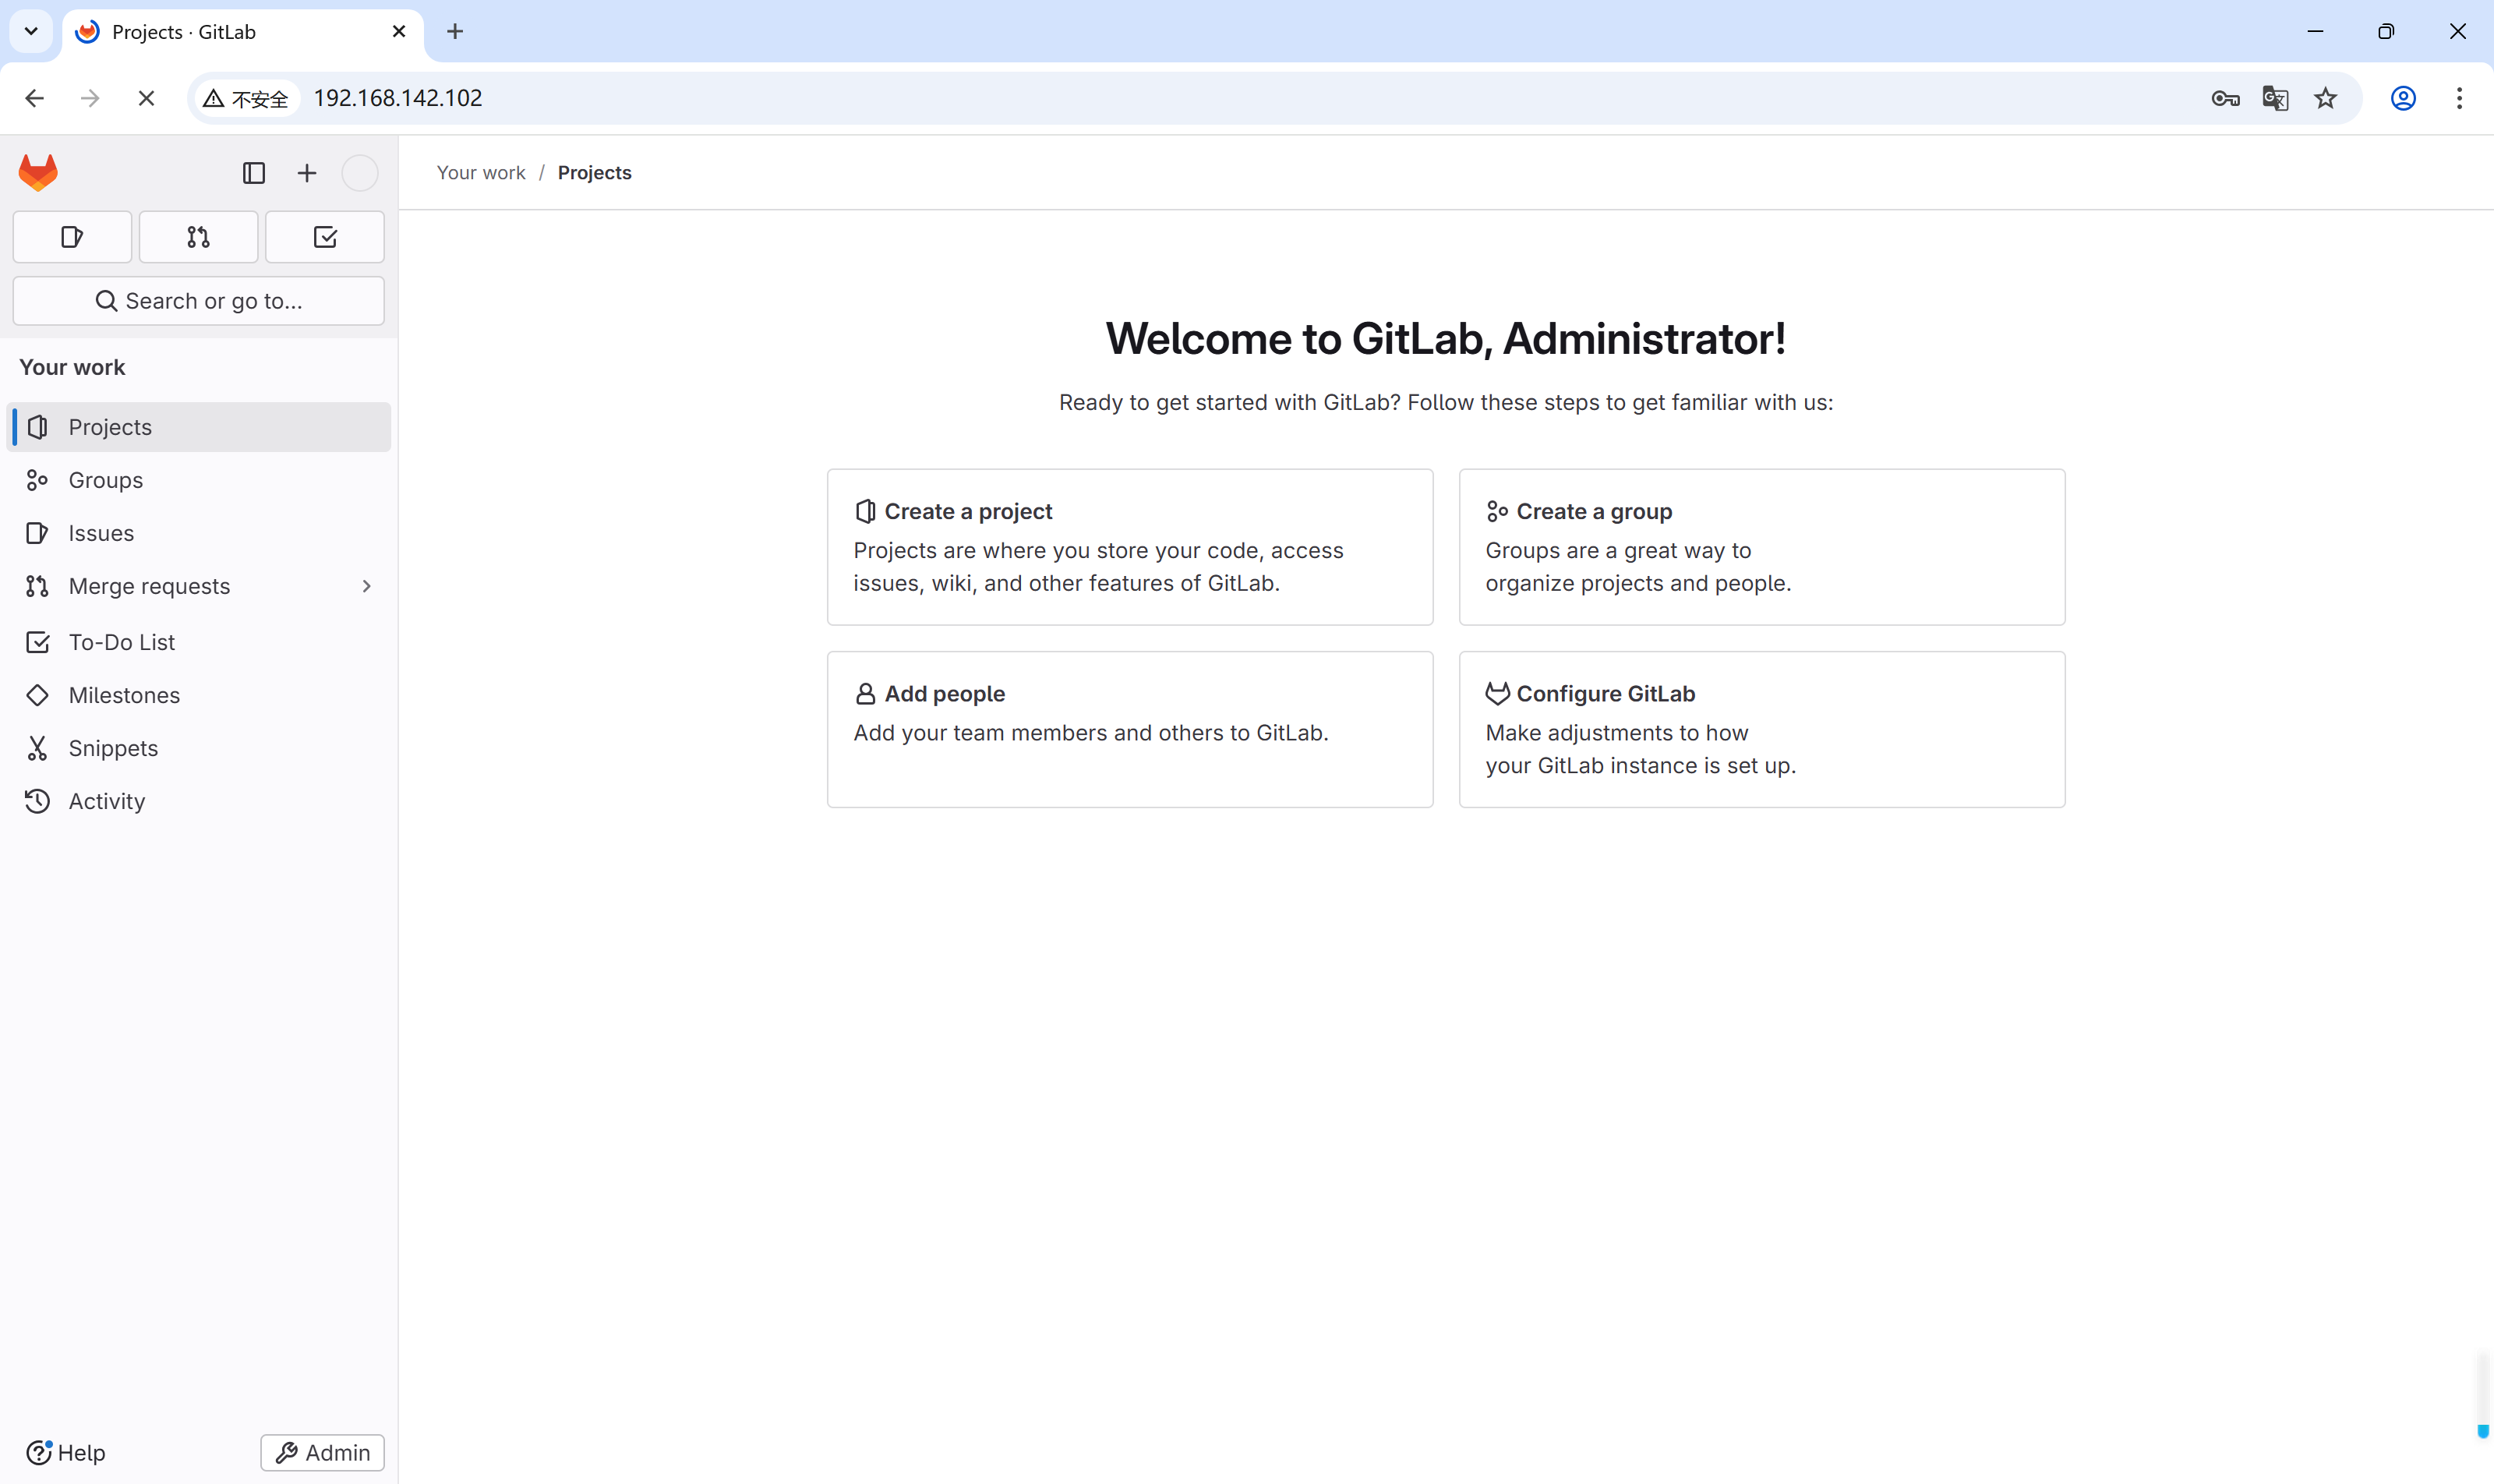Click the Configure GitLab card

[1761, 729]
